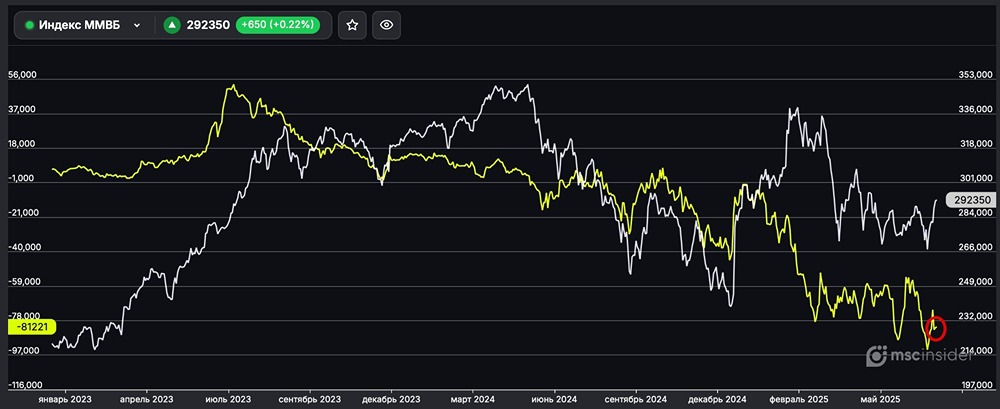The width and height of the screenshot is (1000, 409).
Task: Click the январь 2023 date label
Action: (64, 399)
